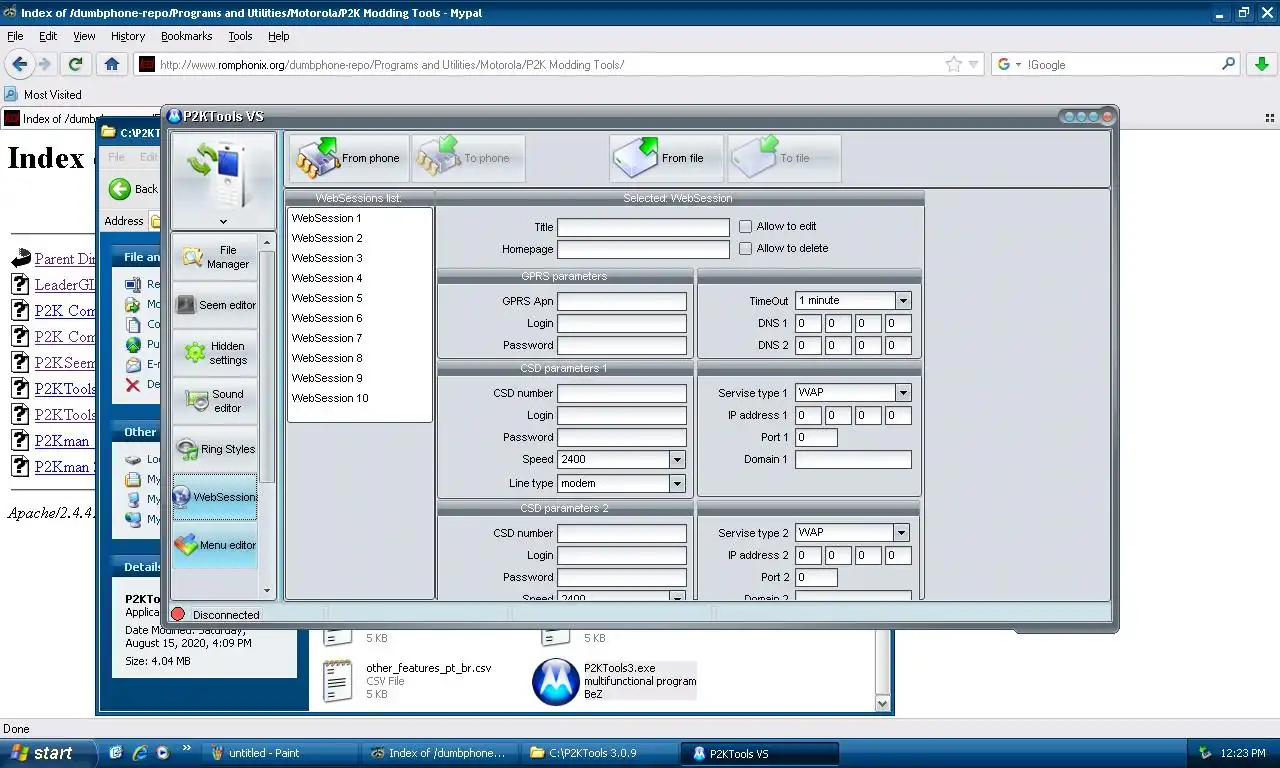This screenshot has height=768, width=1280.
Task: Bookmark this page with the star
Action: [953, 64]
